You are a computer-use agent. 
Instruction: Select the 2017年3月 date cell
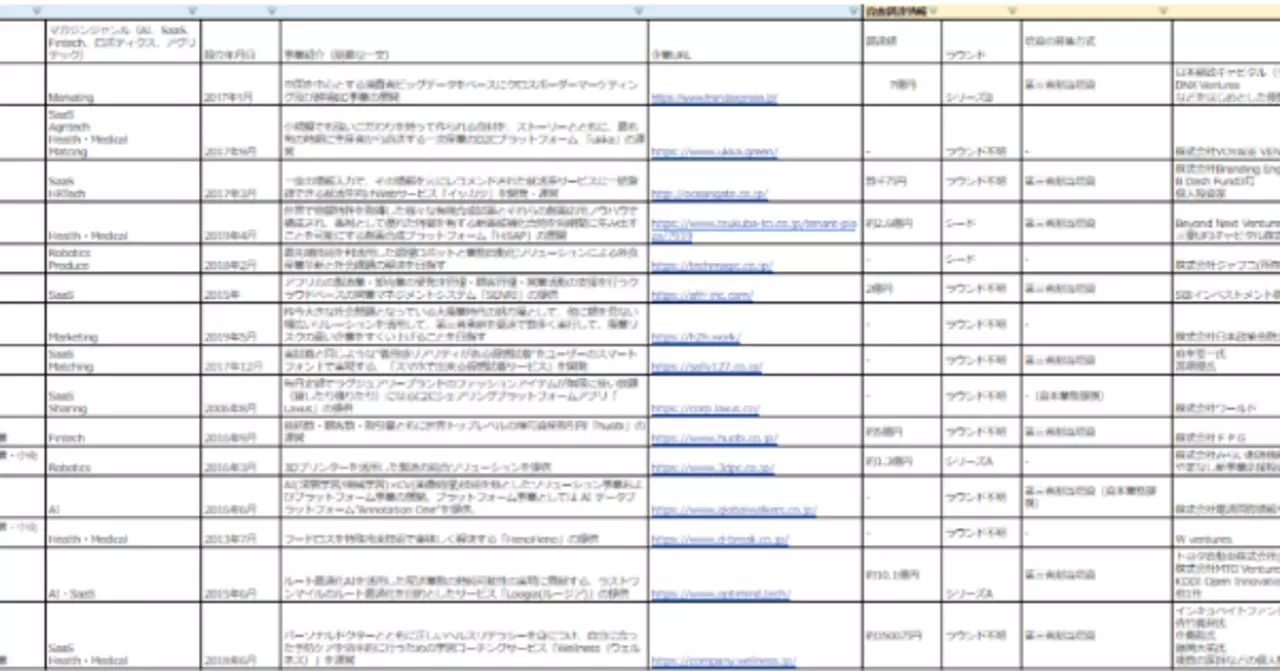[241, 182]
